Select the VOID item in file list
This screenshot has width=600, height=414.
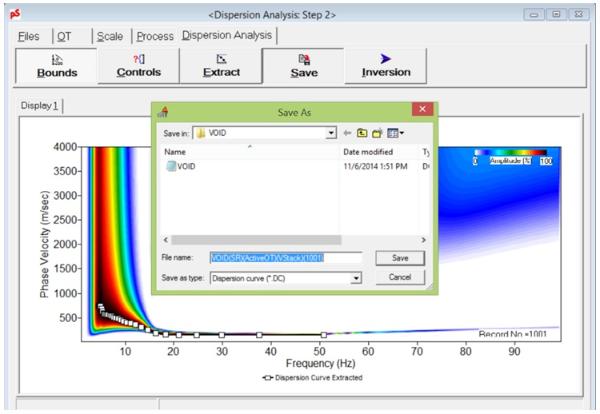(186, 167)
